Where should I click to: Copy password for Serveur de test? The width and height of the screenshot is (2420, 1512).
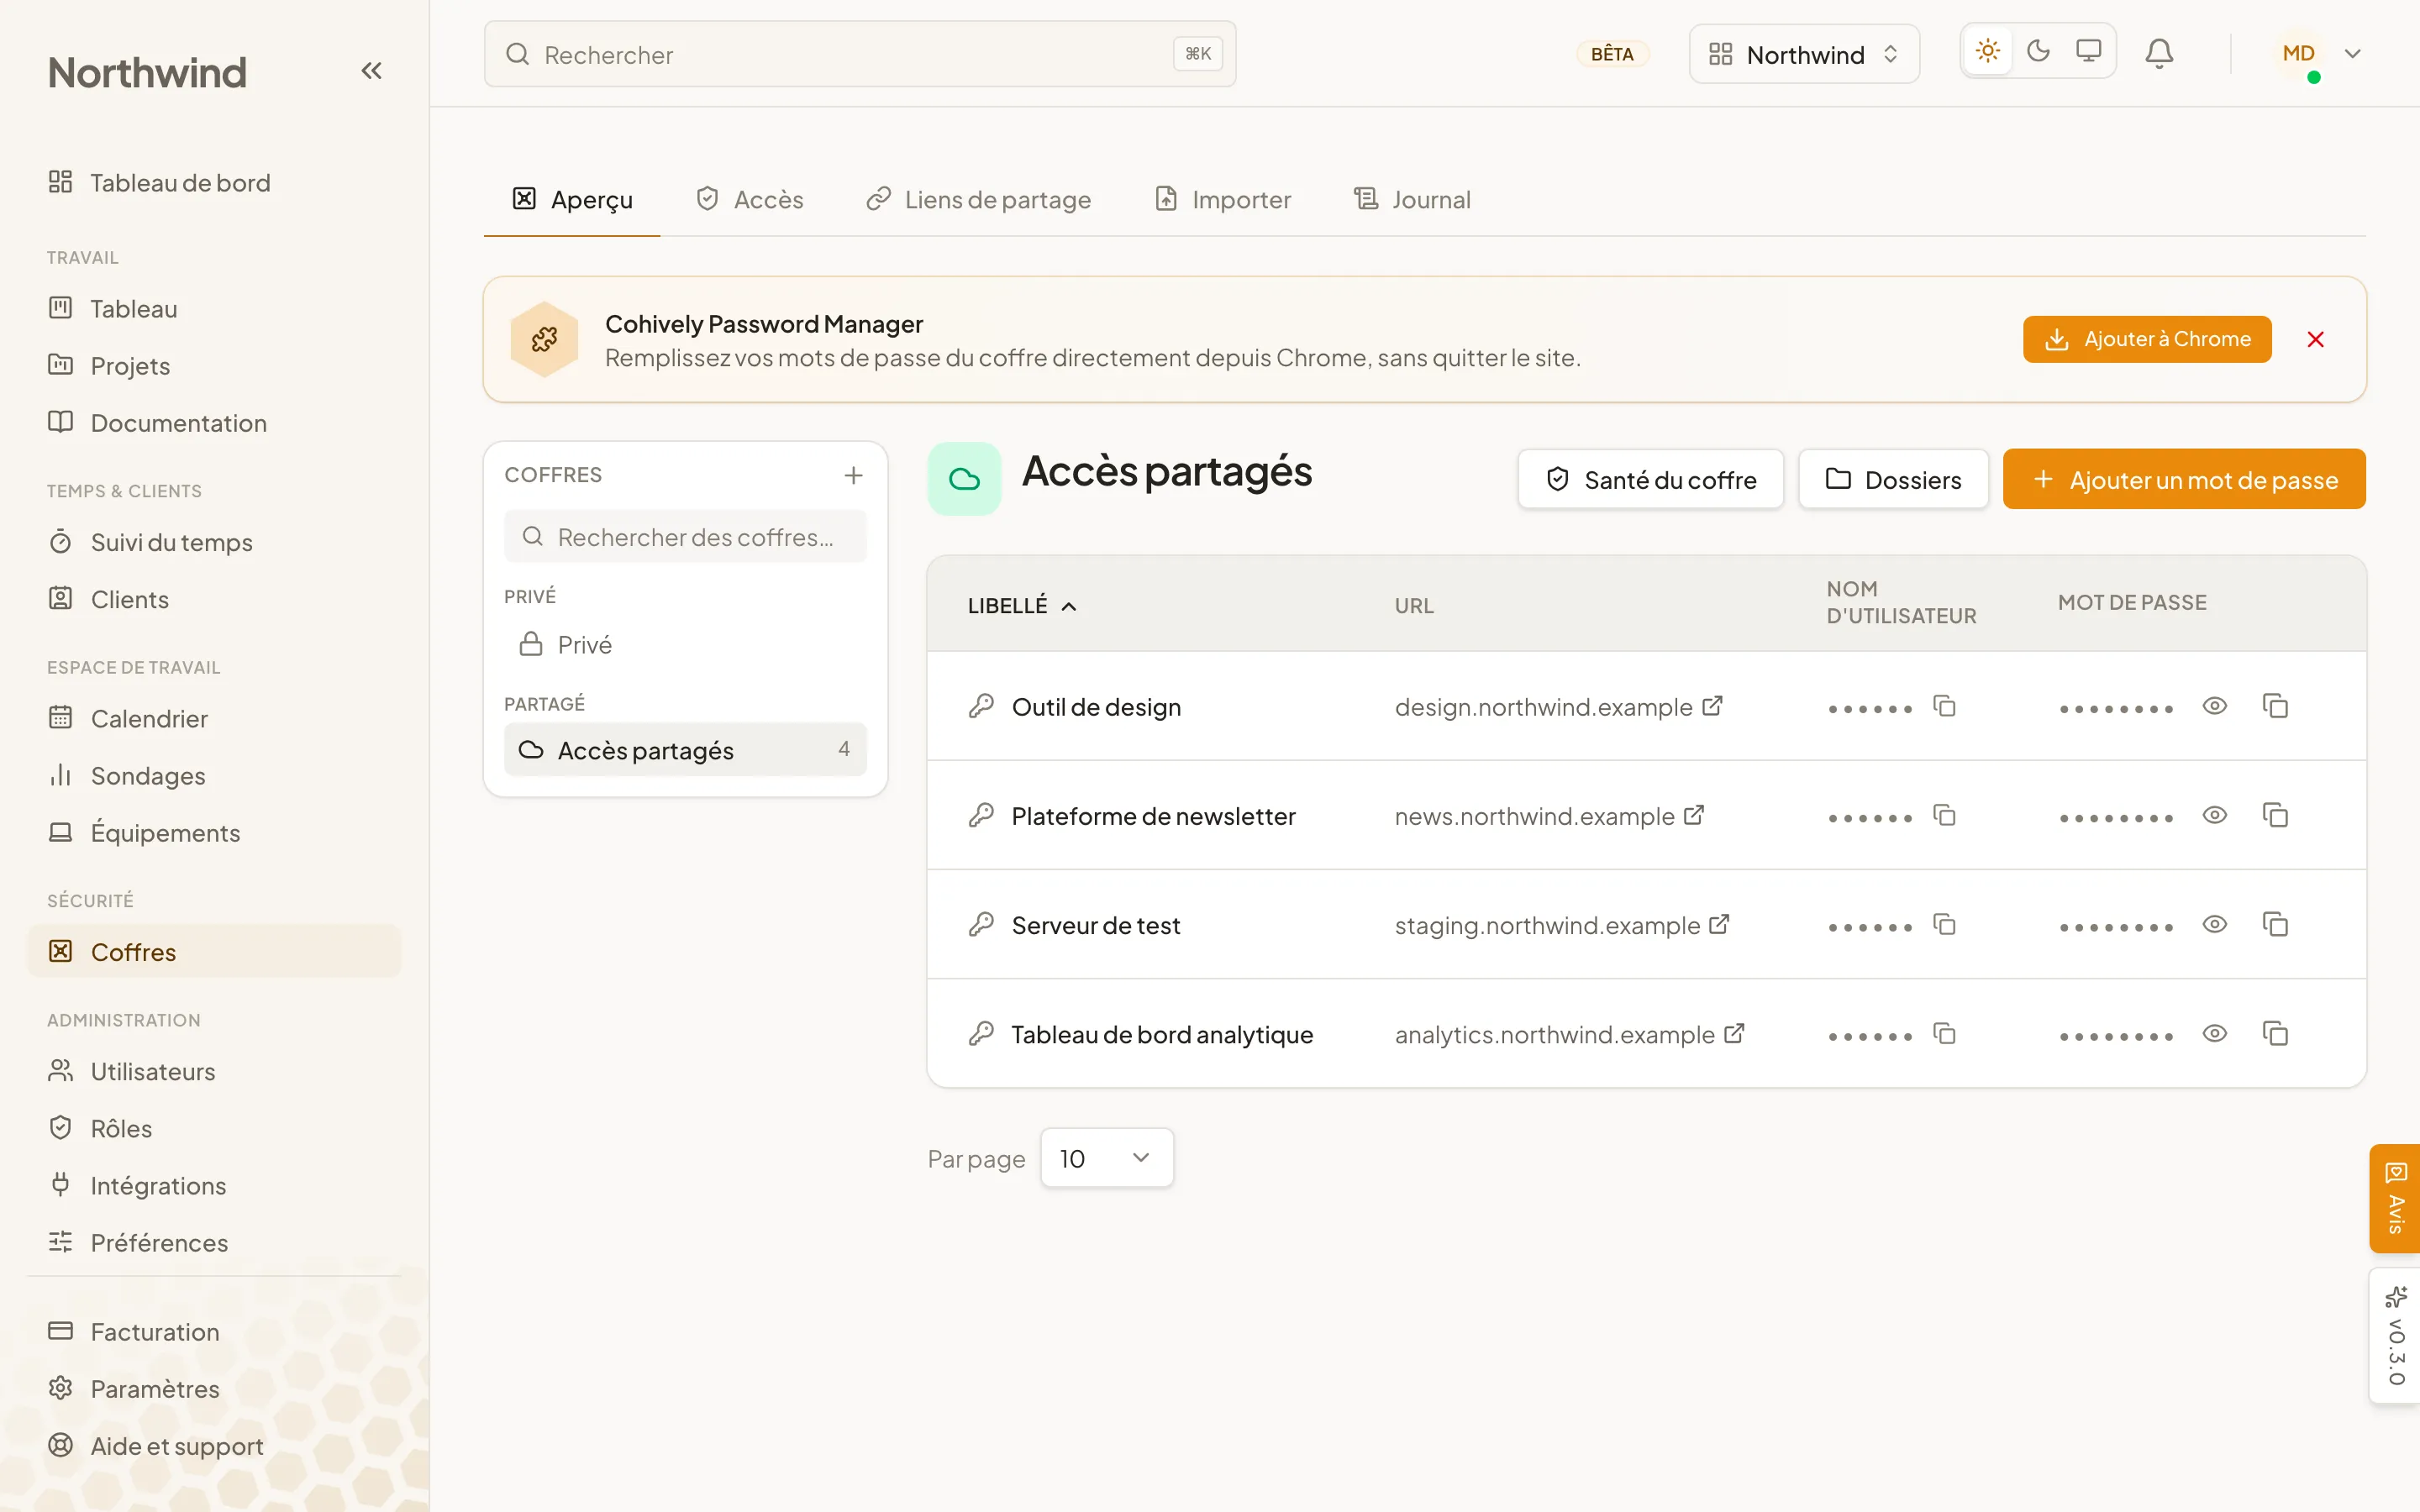click(2275, 925)
